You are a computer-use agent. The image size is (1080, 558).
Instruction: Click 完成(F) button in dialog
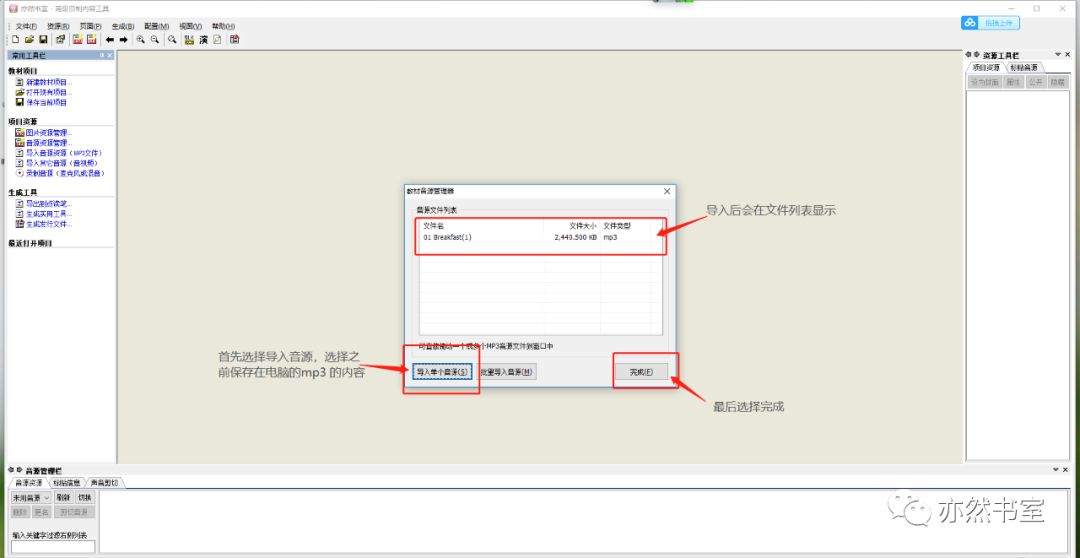tap(641, 372)
